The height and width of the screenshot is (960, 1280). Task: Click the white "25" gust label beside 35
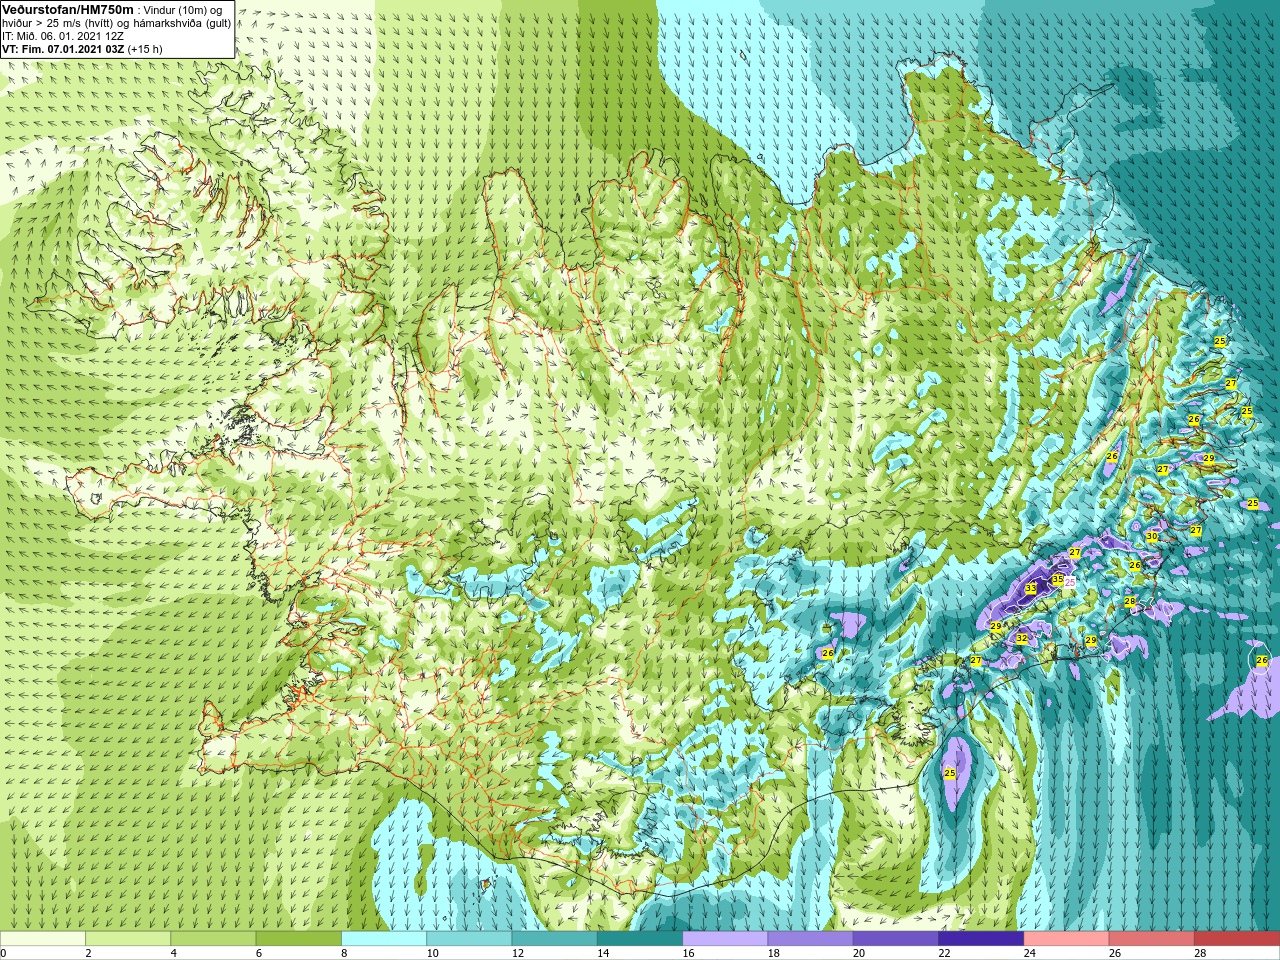[x=1069, y=582]
